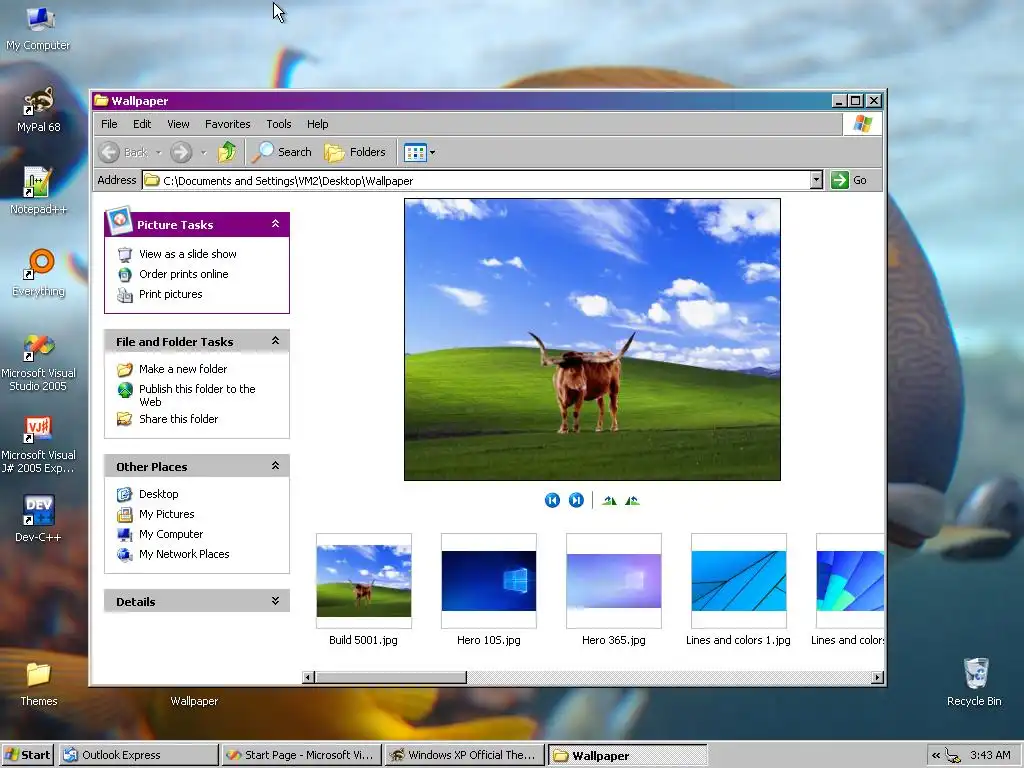Switch to Start Page Microsoft Visual taskbar button
Screen dimensions: 1024x768
point(302,755)
